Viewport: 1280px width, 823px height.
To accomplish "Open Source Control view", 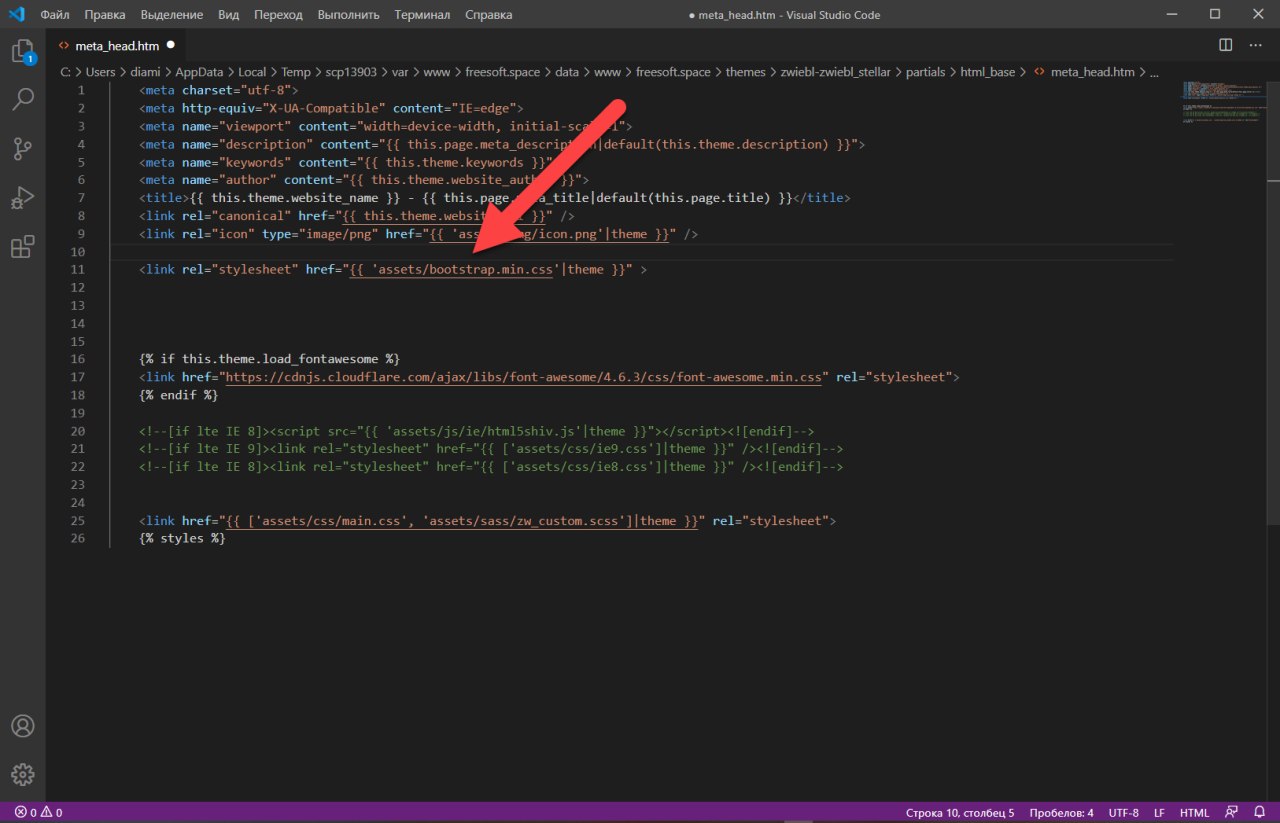I will 22,149.
